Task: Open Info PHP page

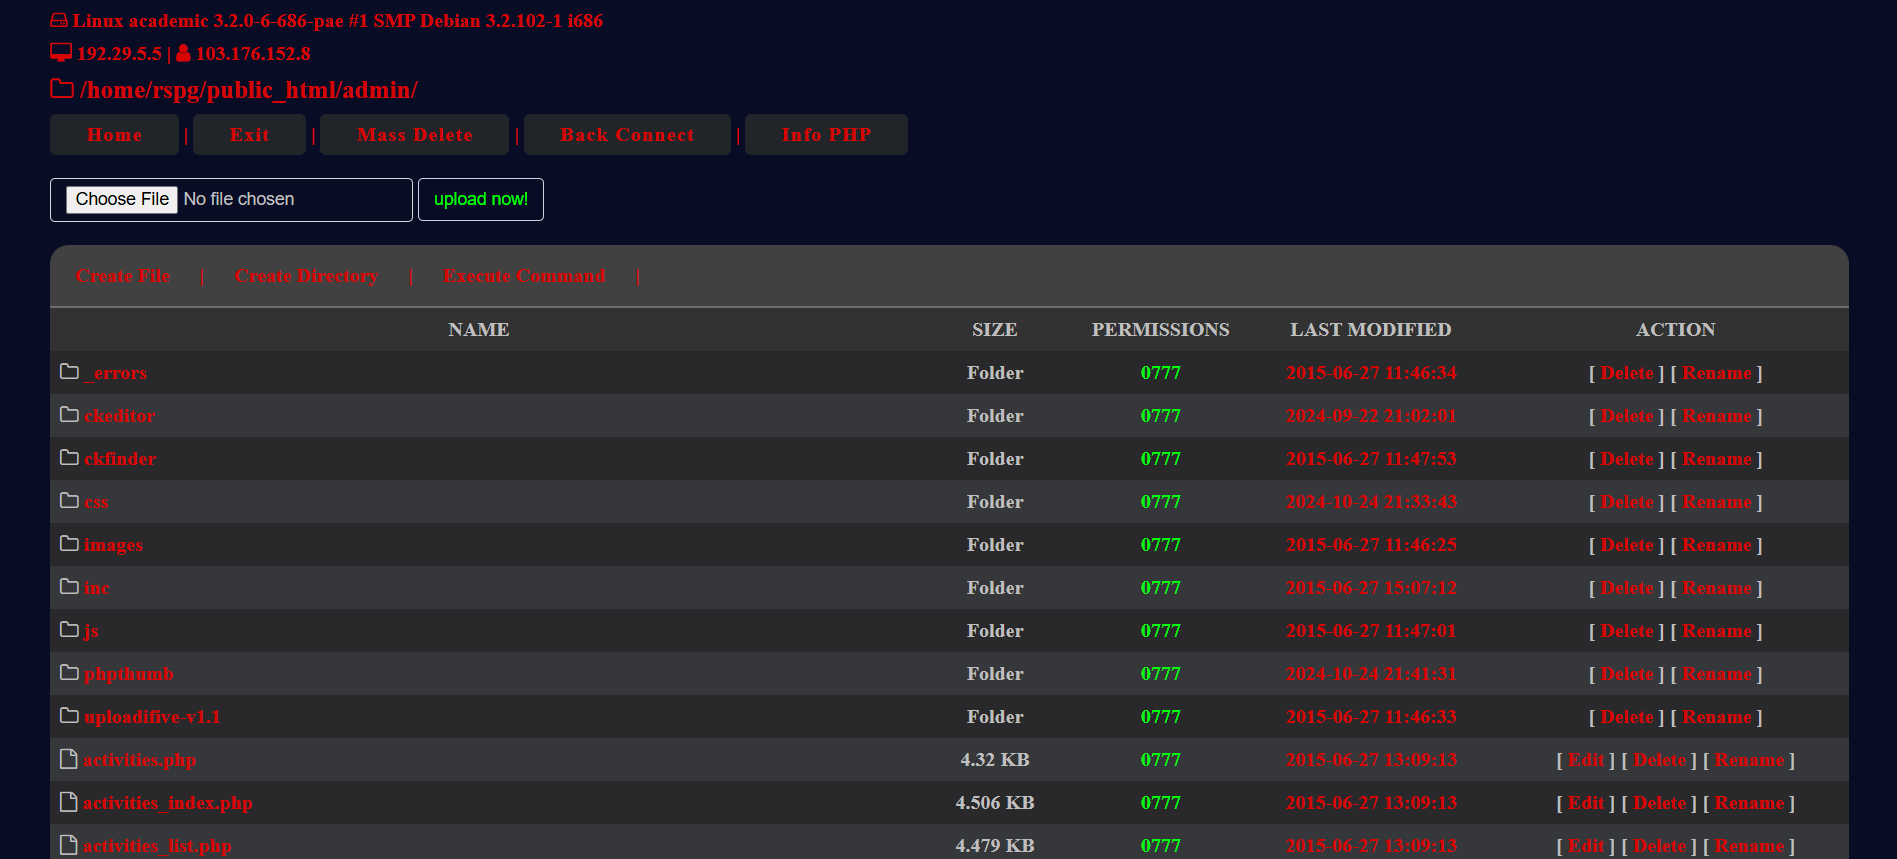Action: coord(826,134)
